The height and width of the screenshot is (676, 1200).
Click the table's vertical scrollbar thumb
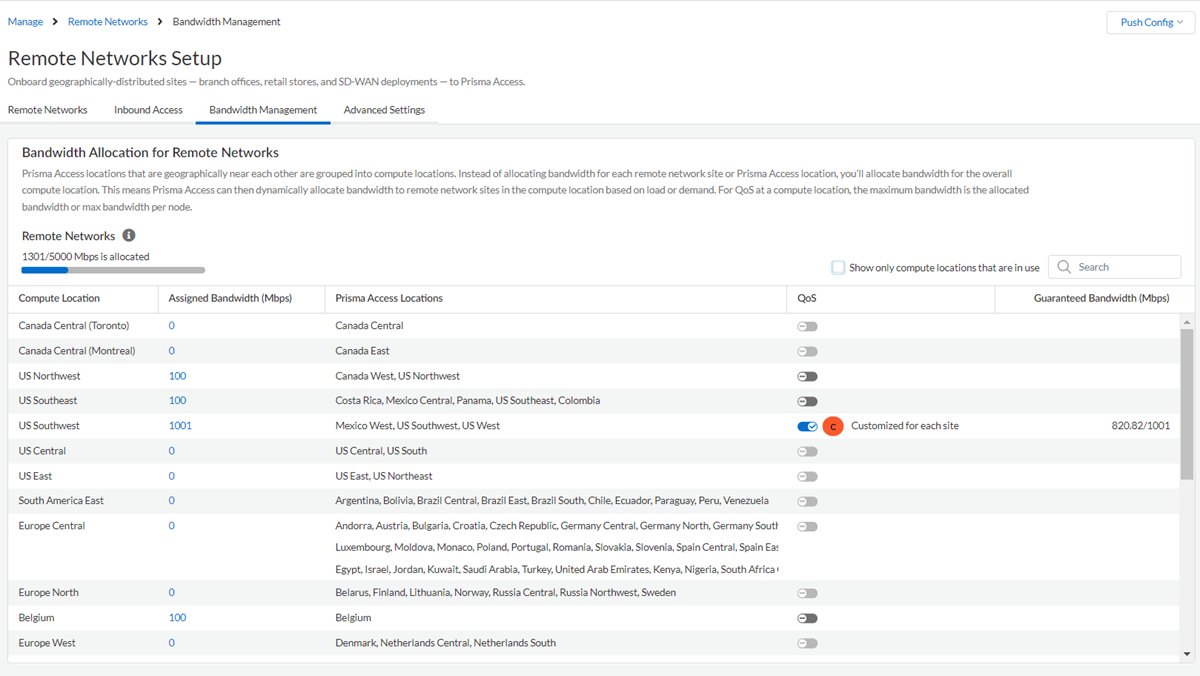coord(1187,400)
